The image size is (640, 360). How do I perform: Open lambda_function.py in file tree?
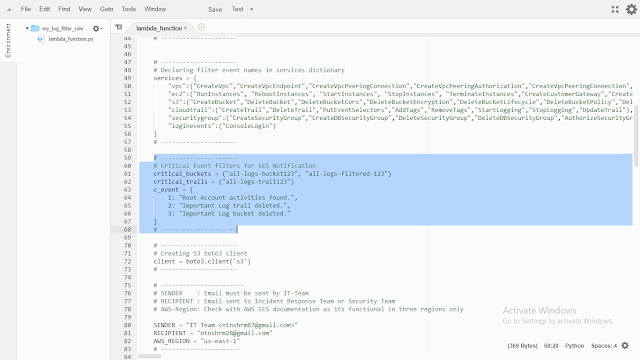(x=71, y=39)
